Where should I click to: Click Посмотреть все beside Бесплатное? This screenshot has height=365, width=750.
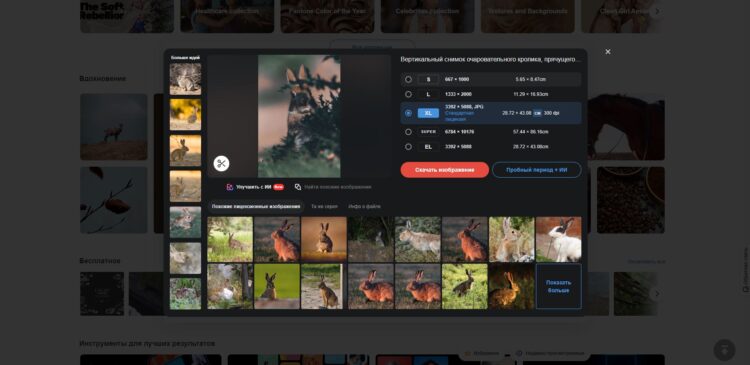pyautogui.click(x=646, y=262)
